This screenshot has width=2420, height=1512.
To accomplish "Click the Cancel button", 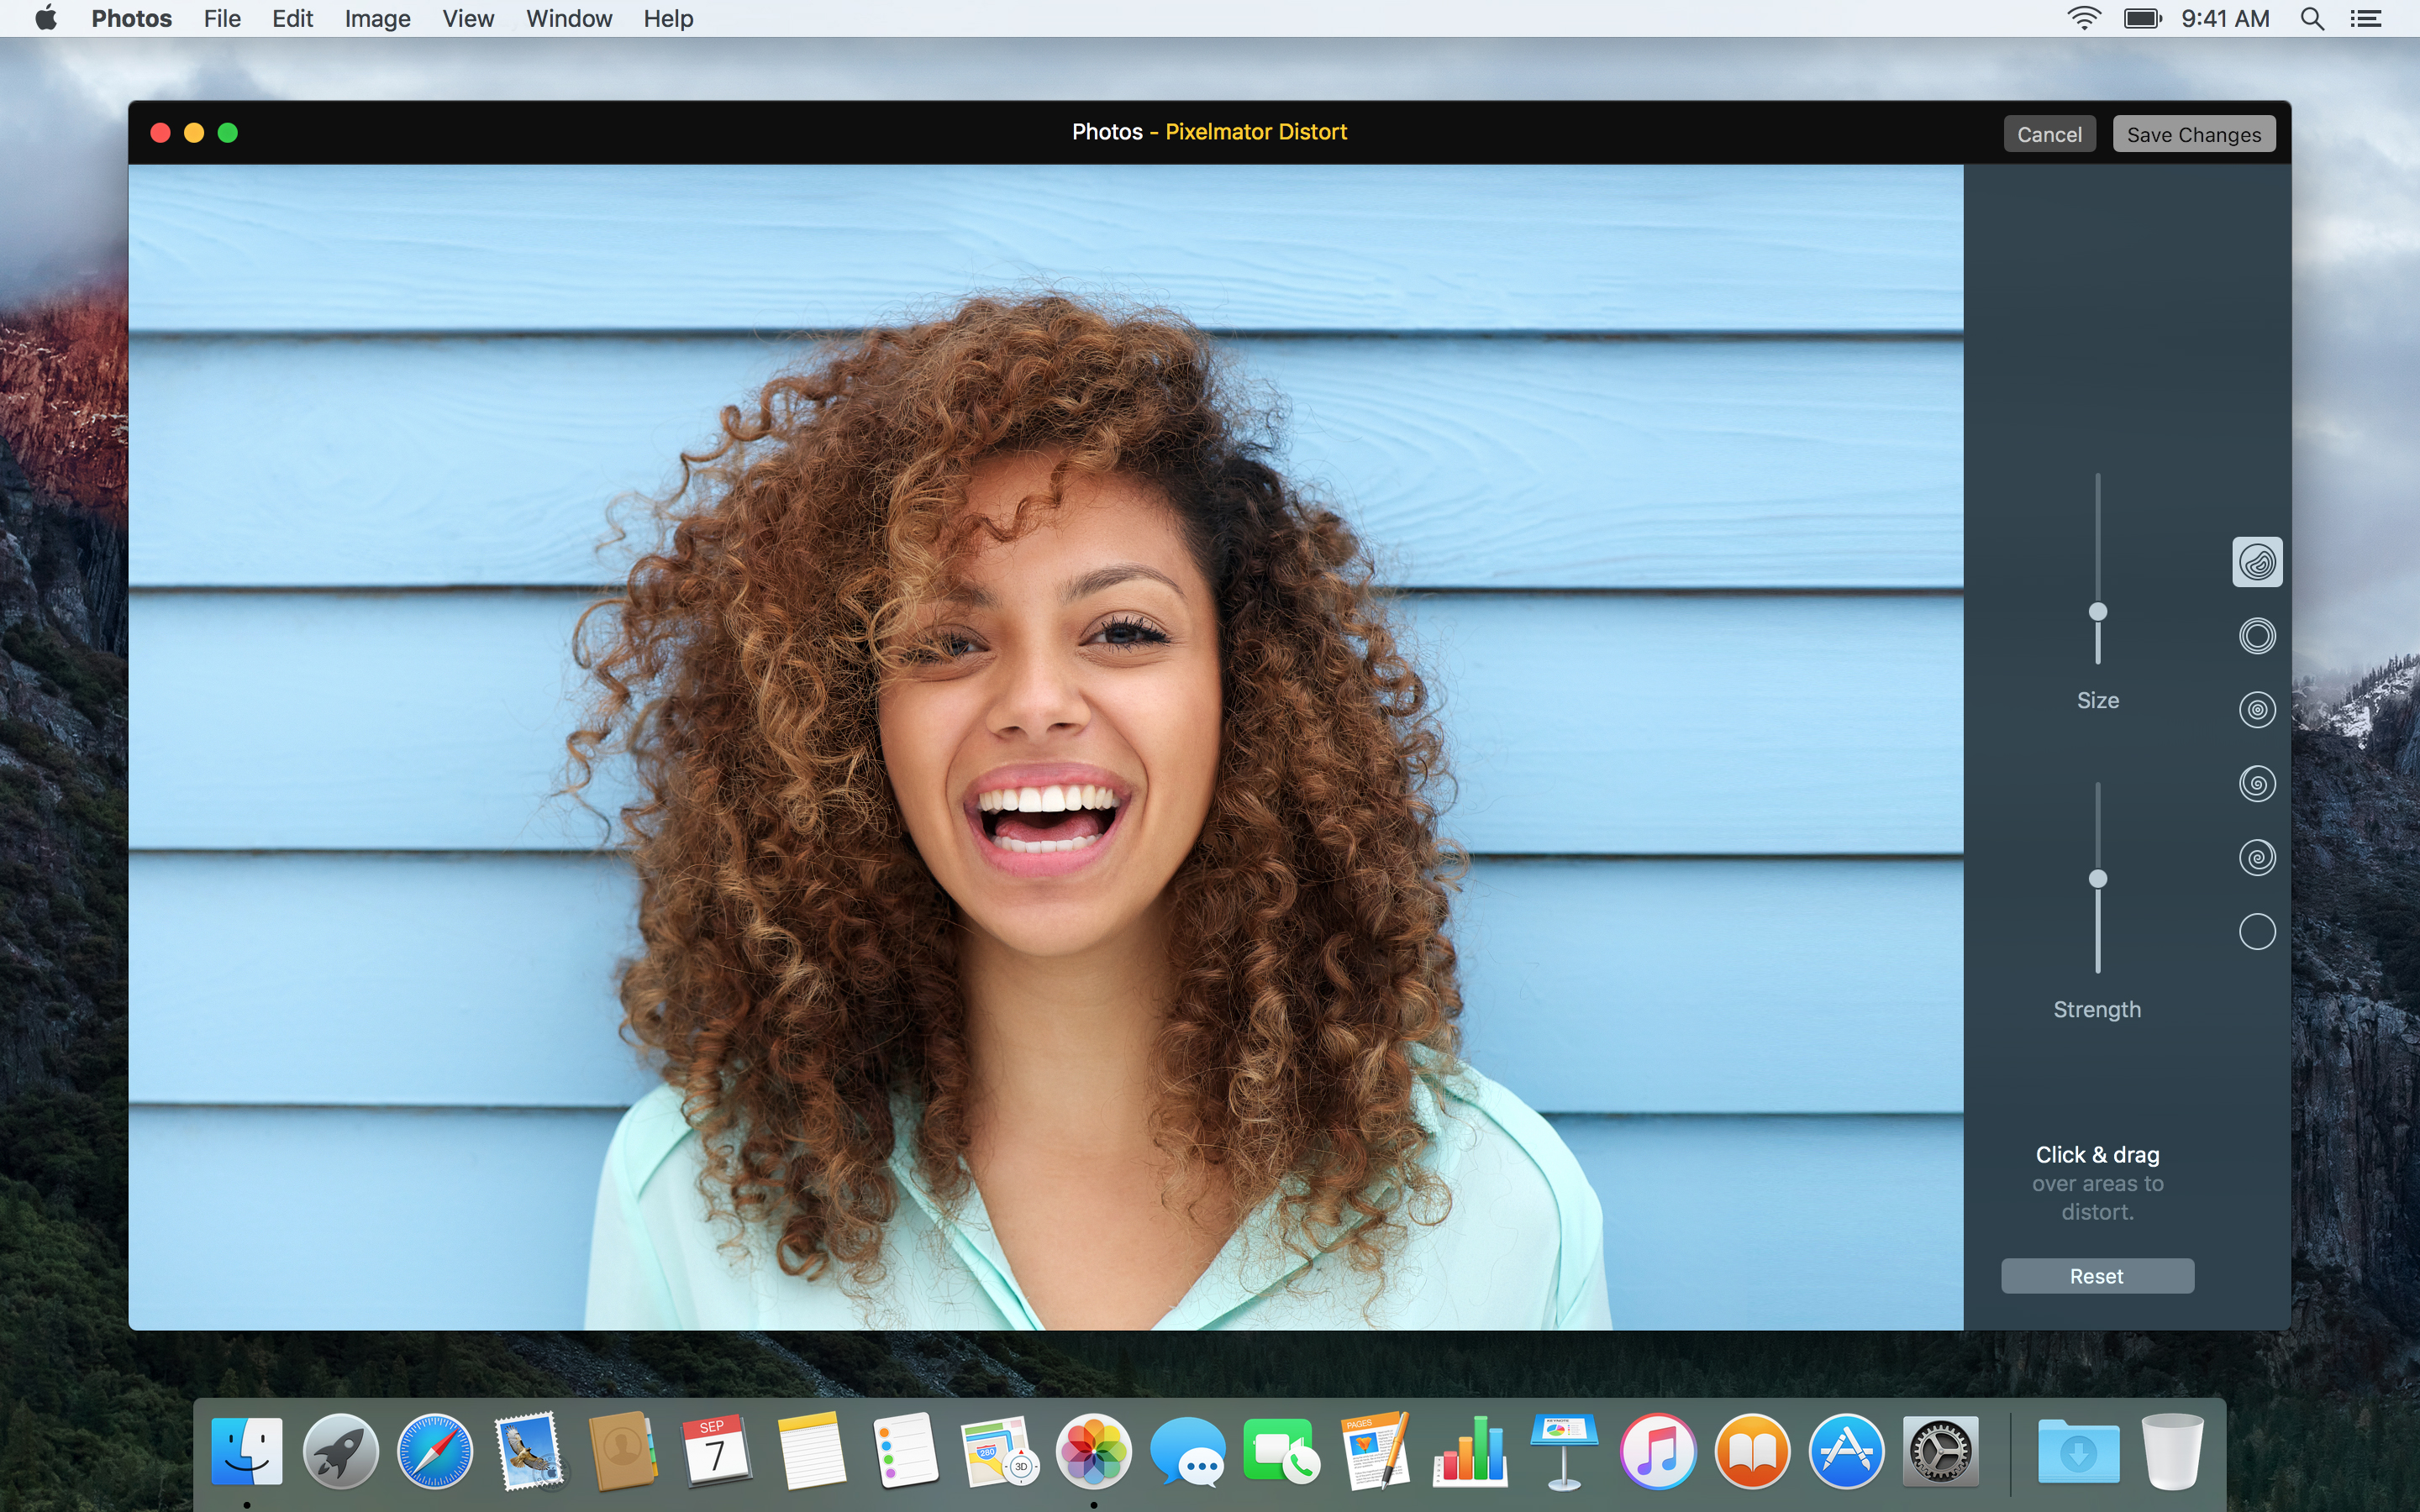I will (2049, 134).
